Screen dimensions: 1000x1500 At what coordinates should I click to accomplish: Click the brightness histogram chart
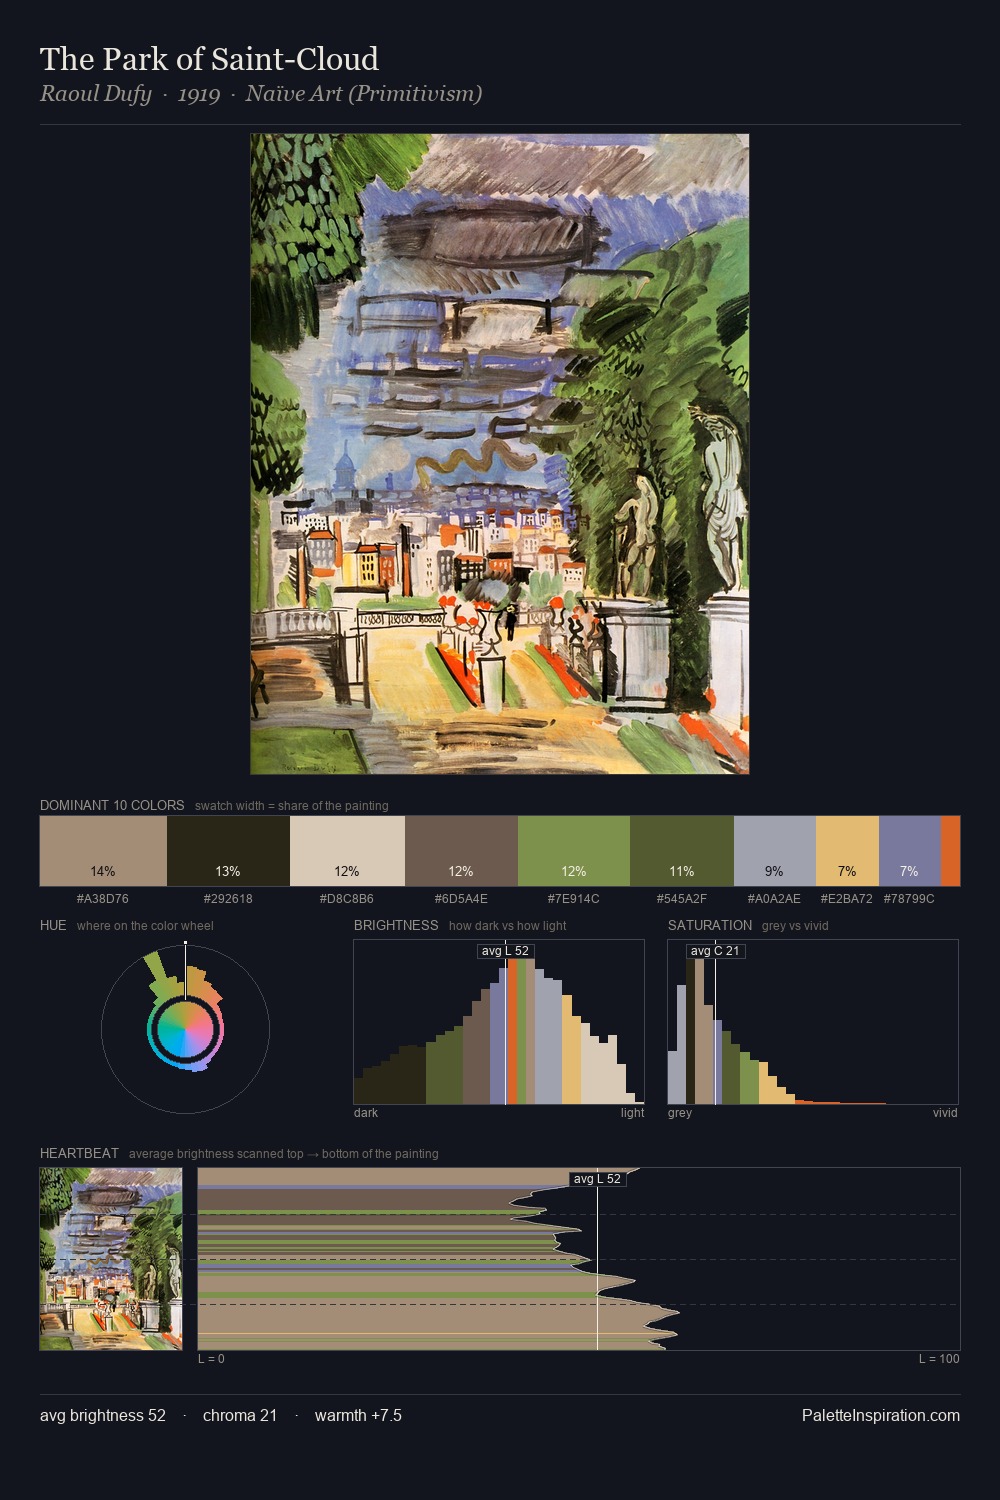(499, 1022)
